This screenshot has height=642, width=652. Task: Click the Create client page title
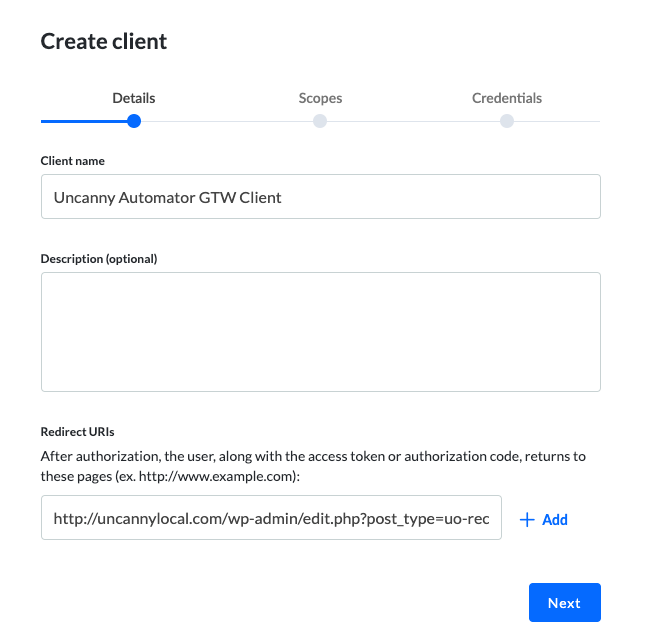(x=104, y=41)
